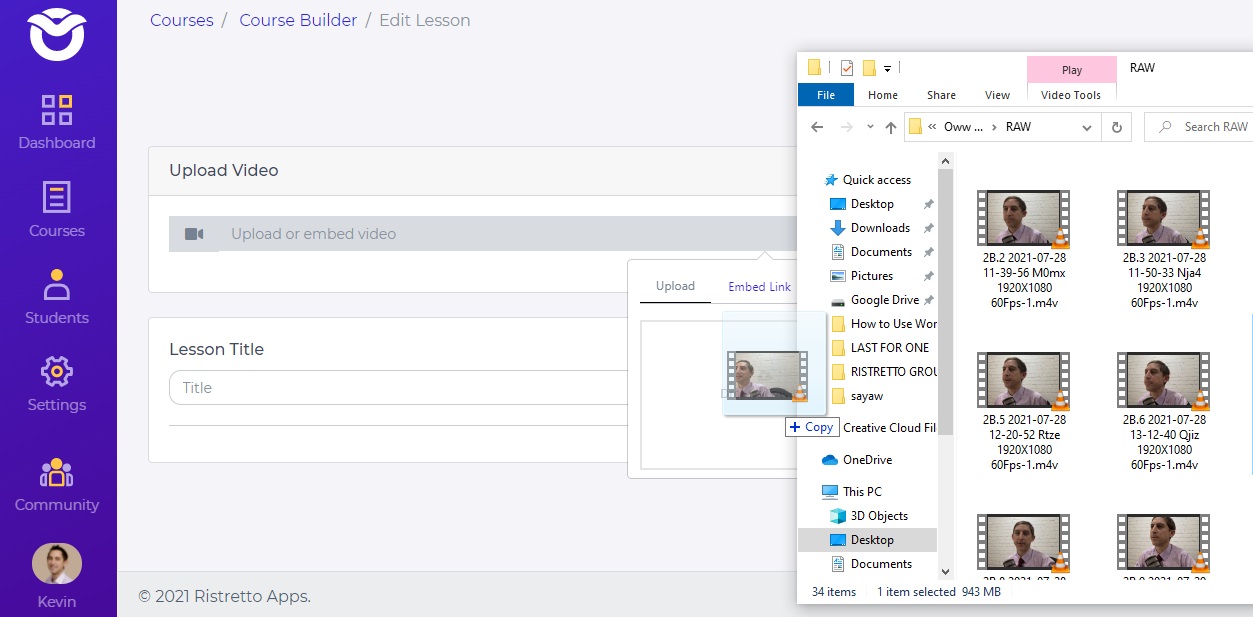Go to Courses breadcrumb link
This screenshot has width=1253, height=617.
[x=182, y=20]
